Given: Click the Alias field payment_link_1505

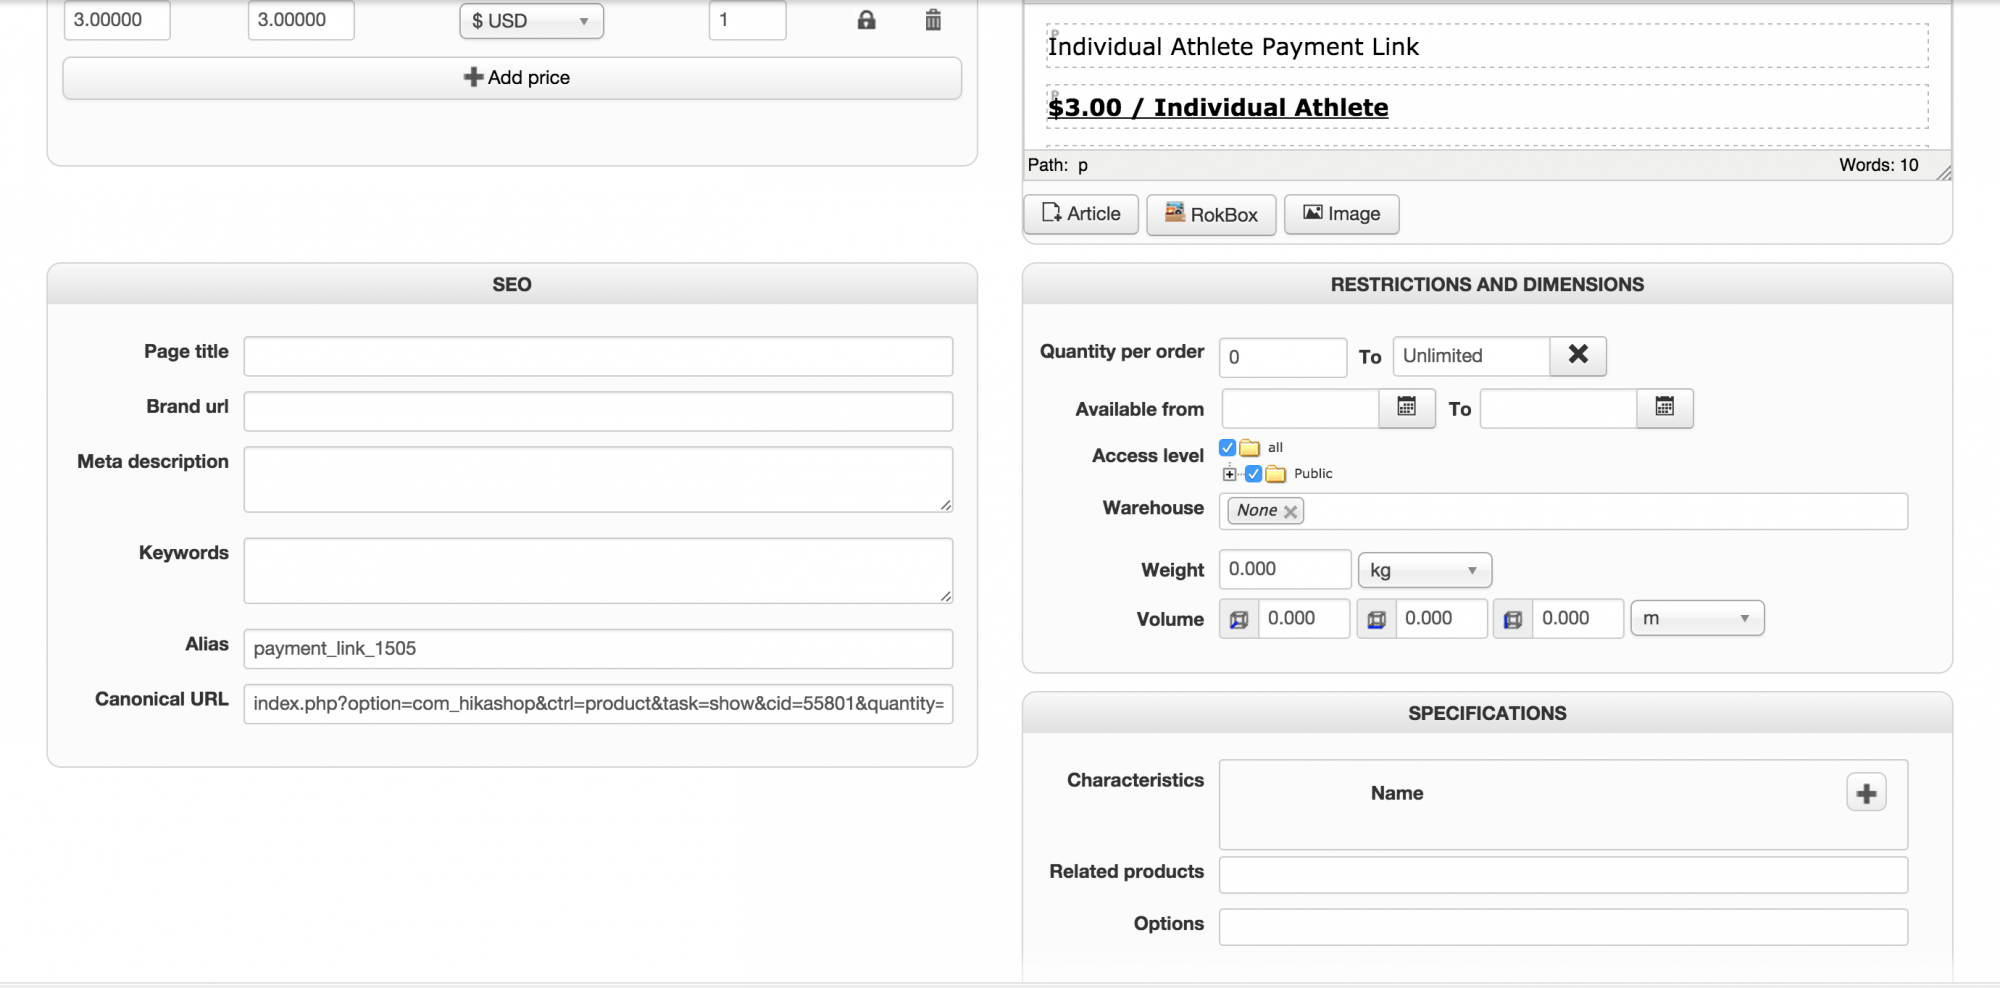Looking at the screenshot, I should [598, 649].
